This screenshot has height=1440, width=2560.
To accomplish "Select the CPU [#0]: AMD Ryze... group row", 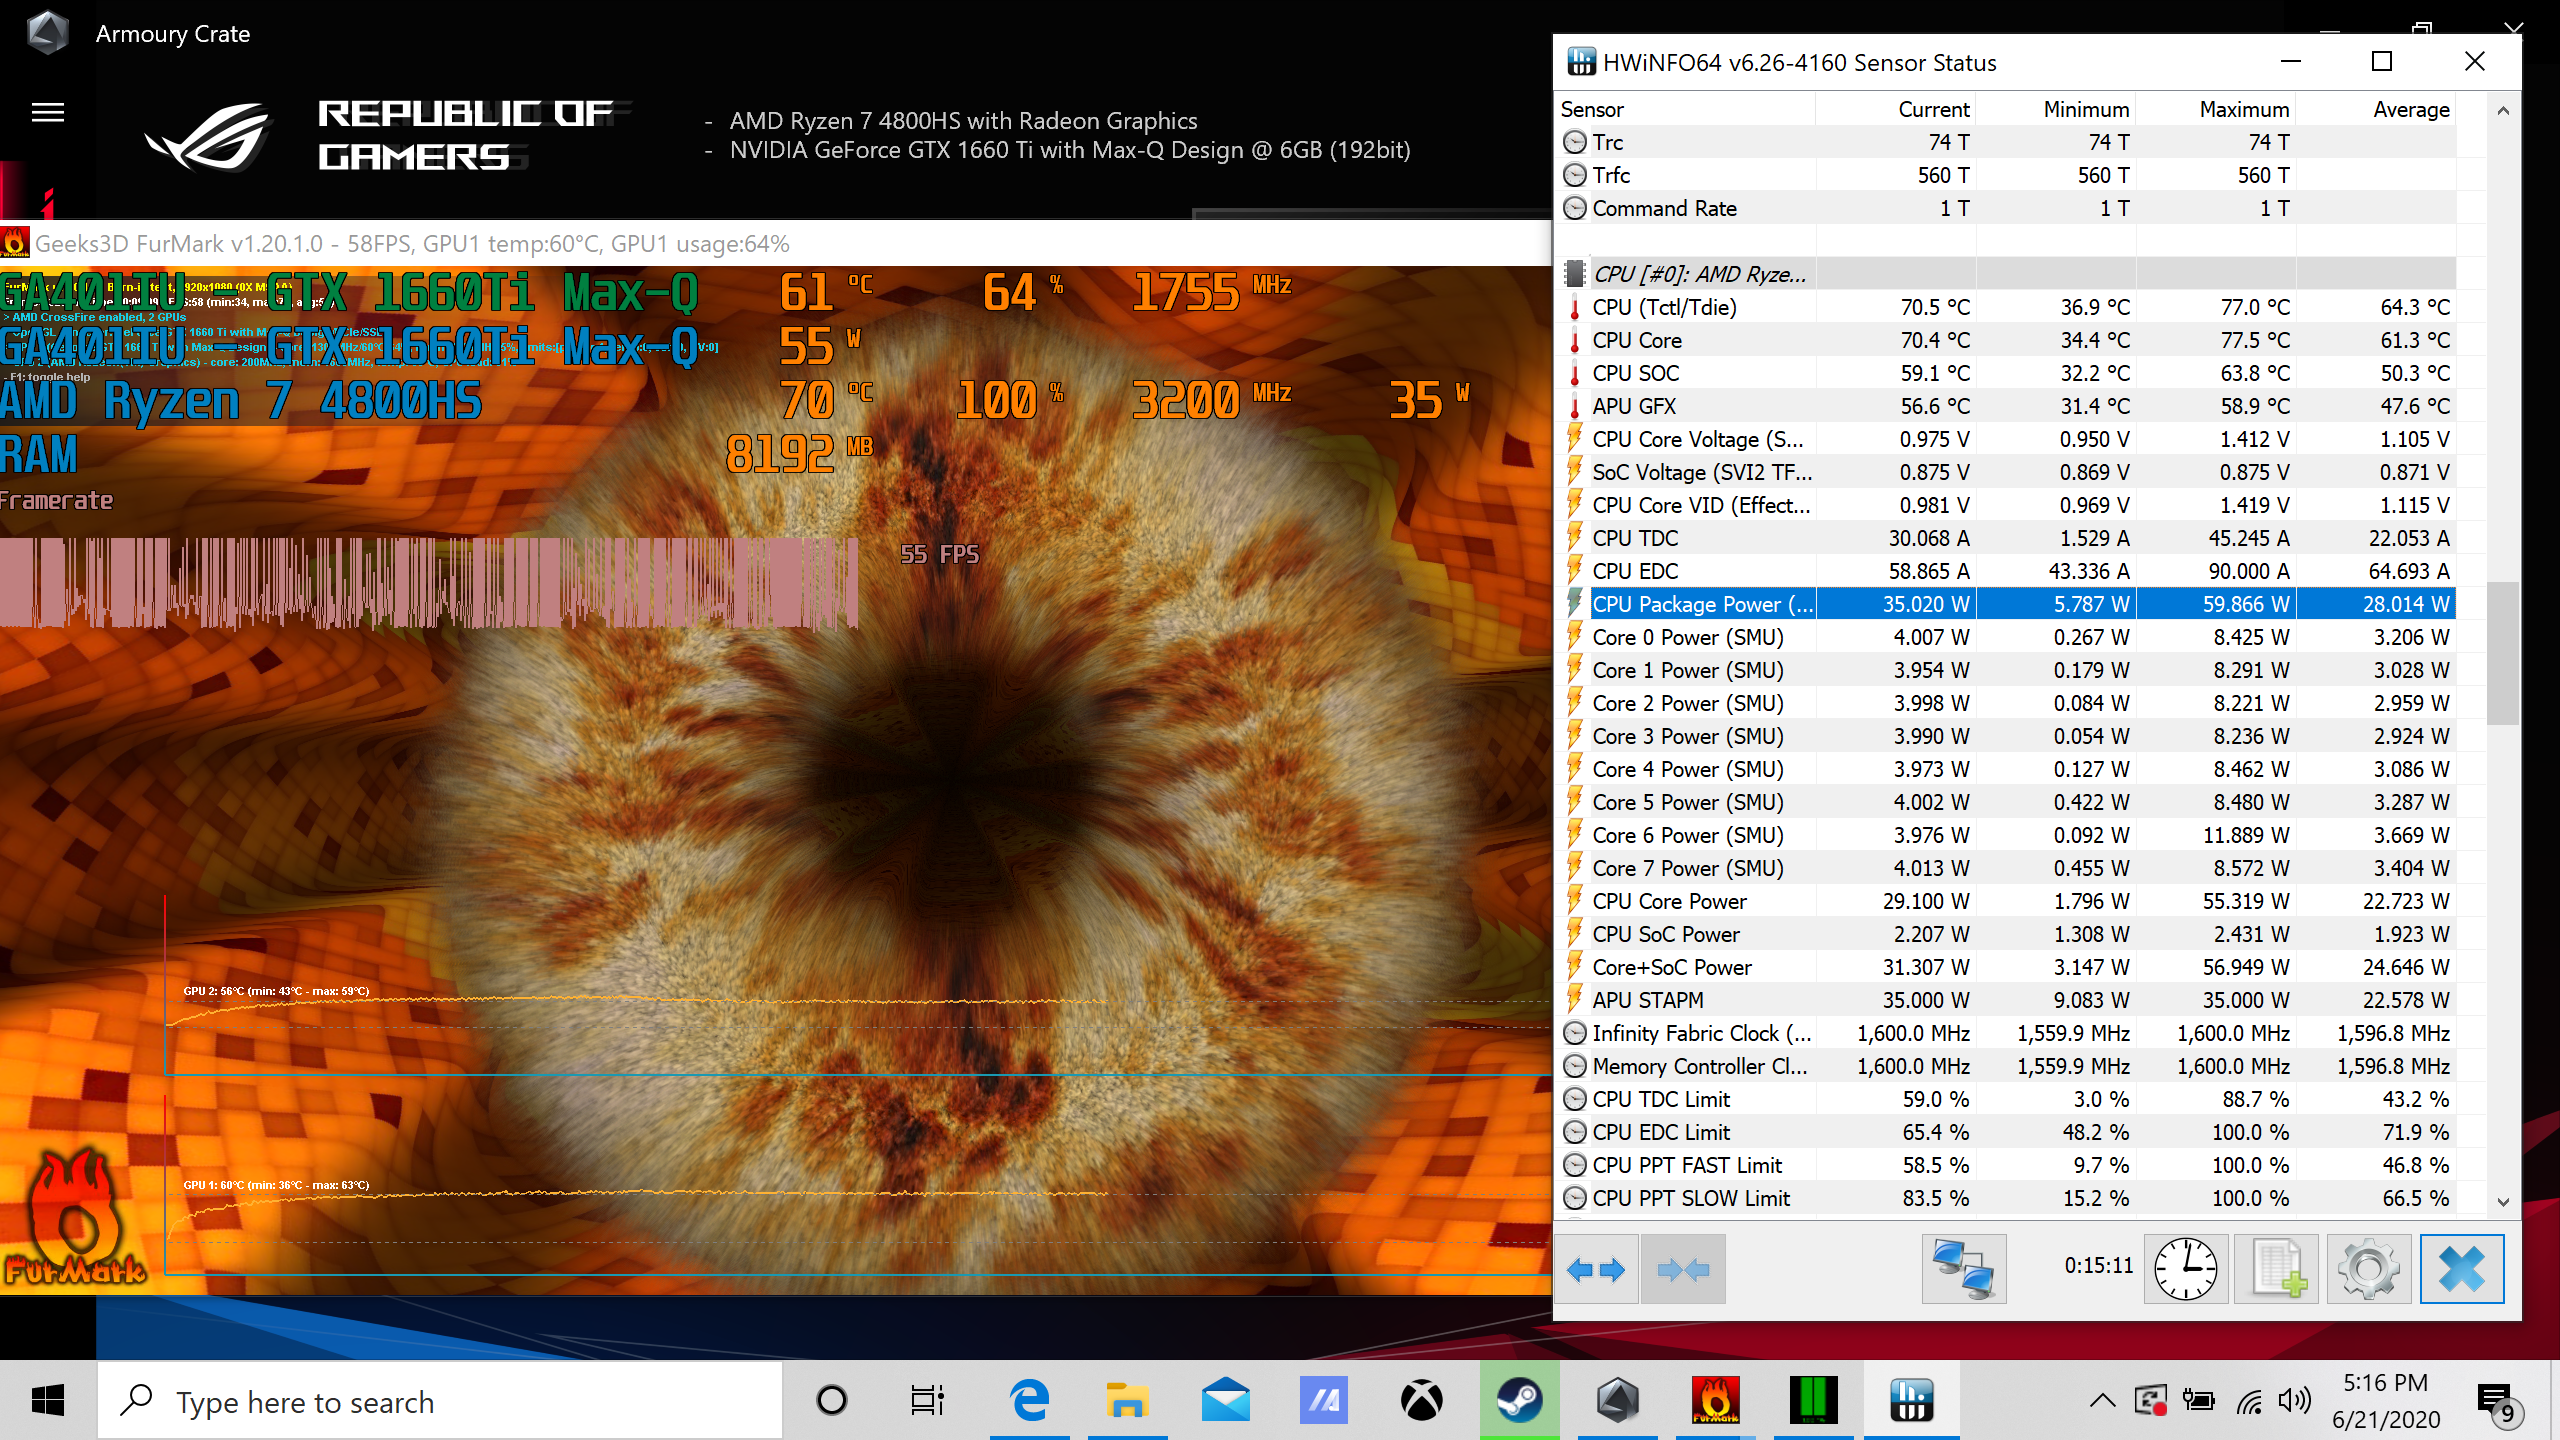I will coord(2006,274).
